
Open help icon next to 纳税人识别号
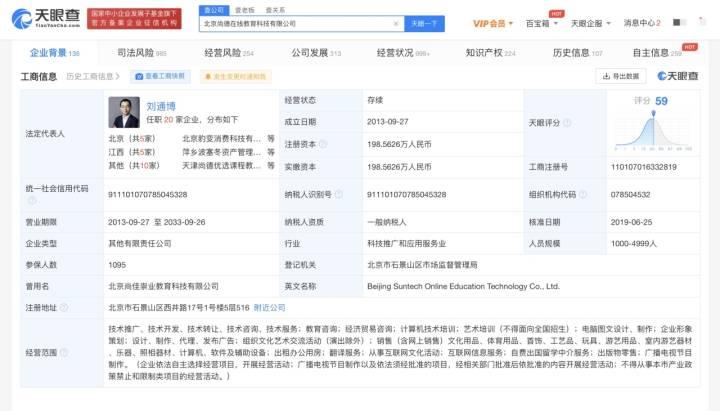point(338,194)
